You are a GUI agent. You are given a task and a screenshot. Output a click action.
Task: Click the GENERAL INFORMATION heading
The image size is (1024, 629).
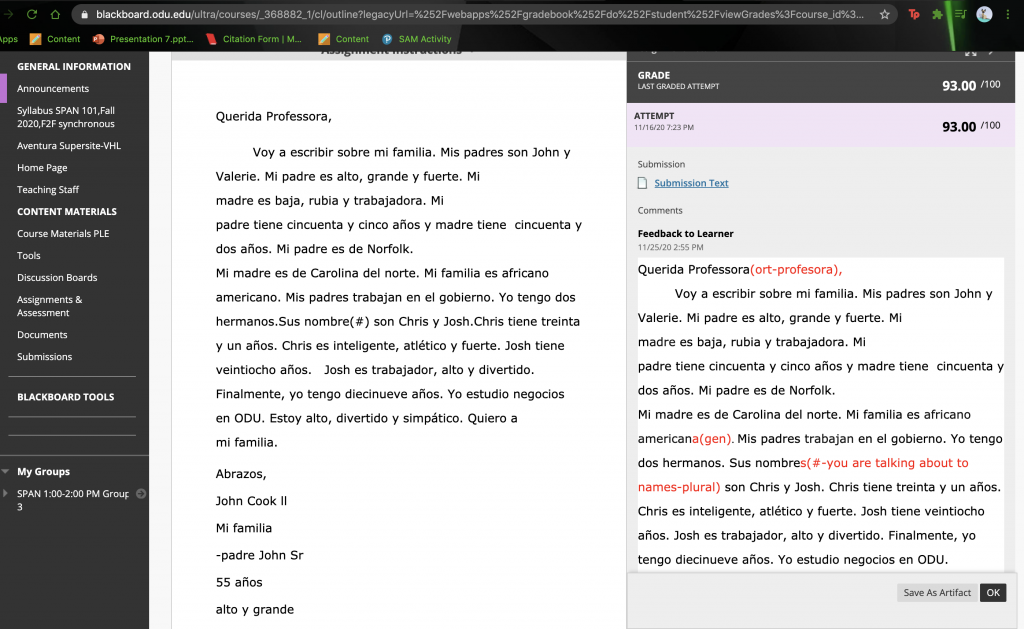(x=74, y=67)
